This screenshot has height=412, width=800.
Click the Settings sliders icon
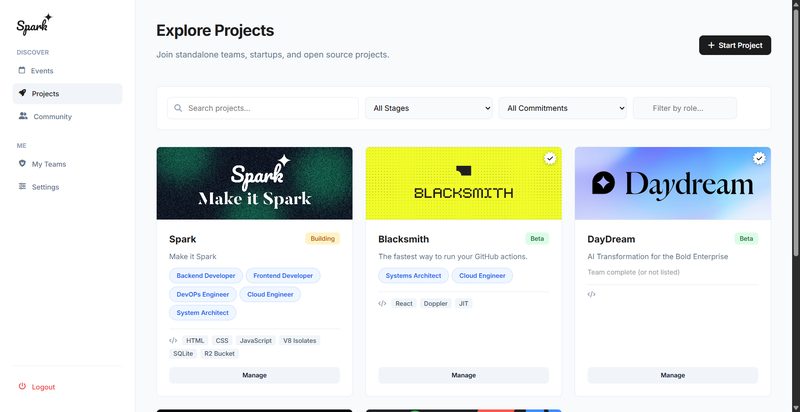[23, 187]
